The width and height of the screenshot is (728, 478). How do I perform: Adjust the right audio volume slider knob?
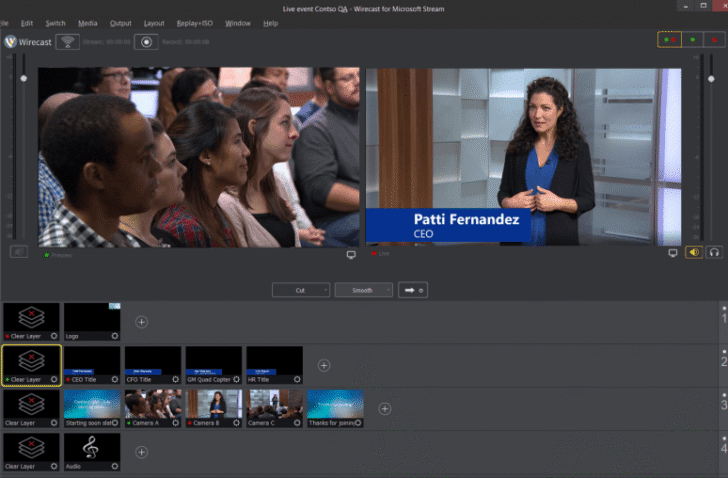711,79
